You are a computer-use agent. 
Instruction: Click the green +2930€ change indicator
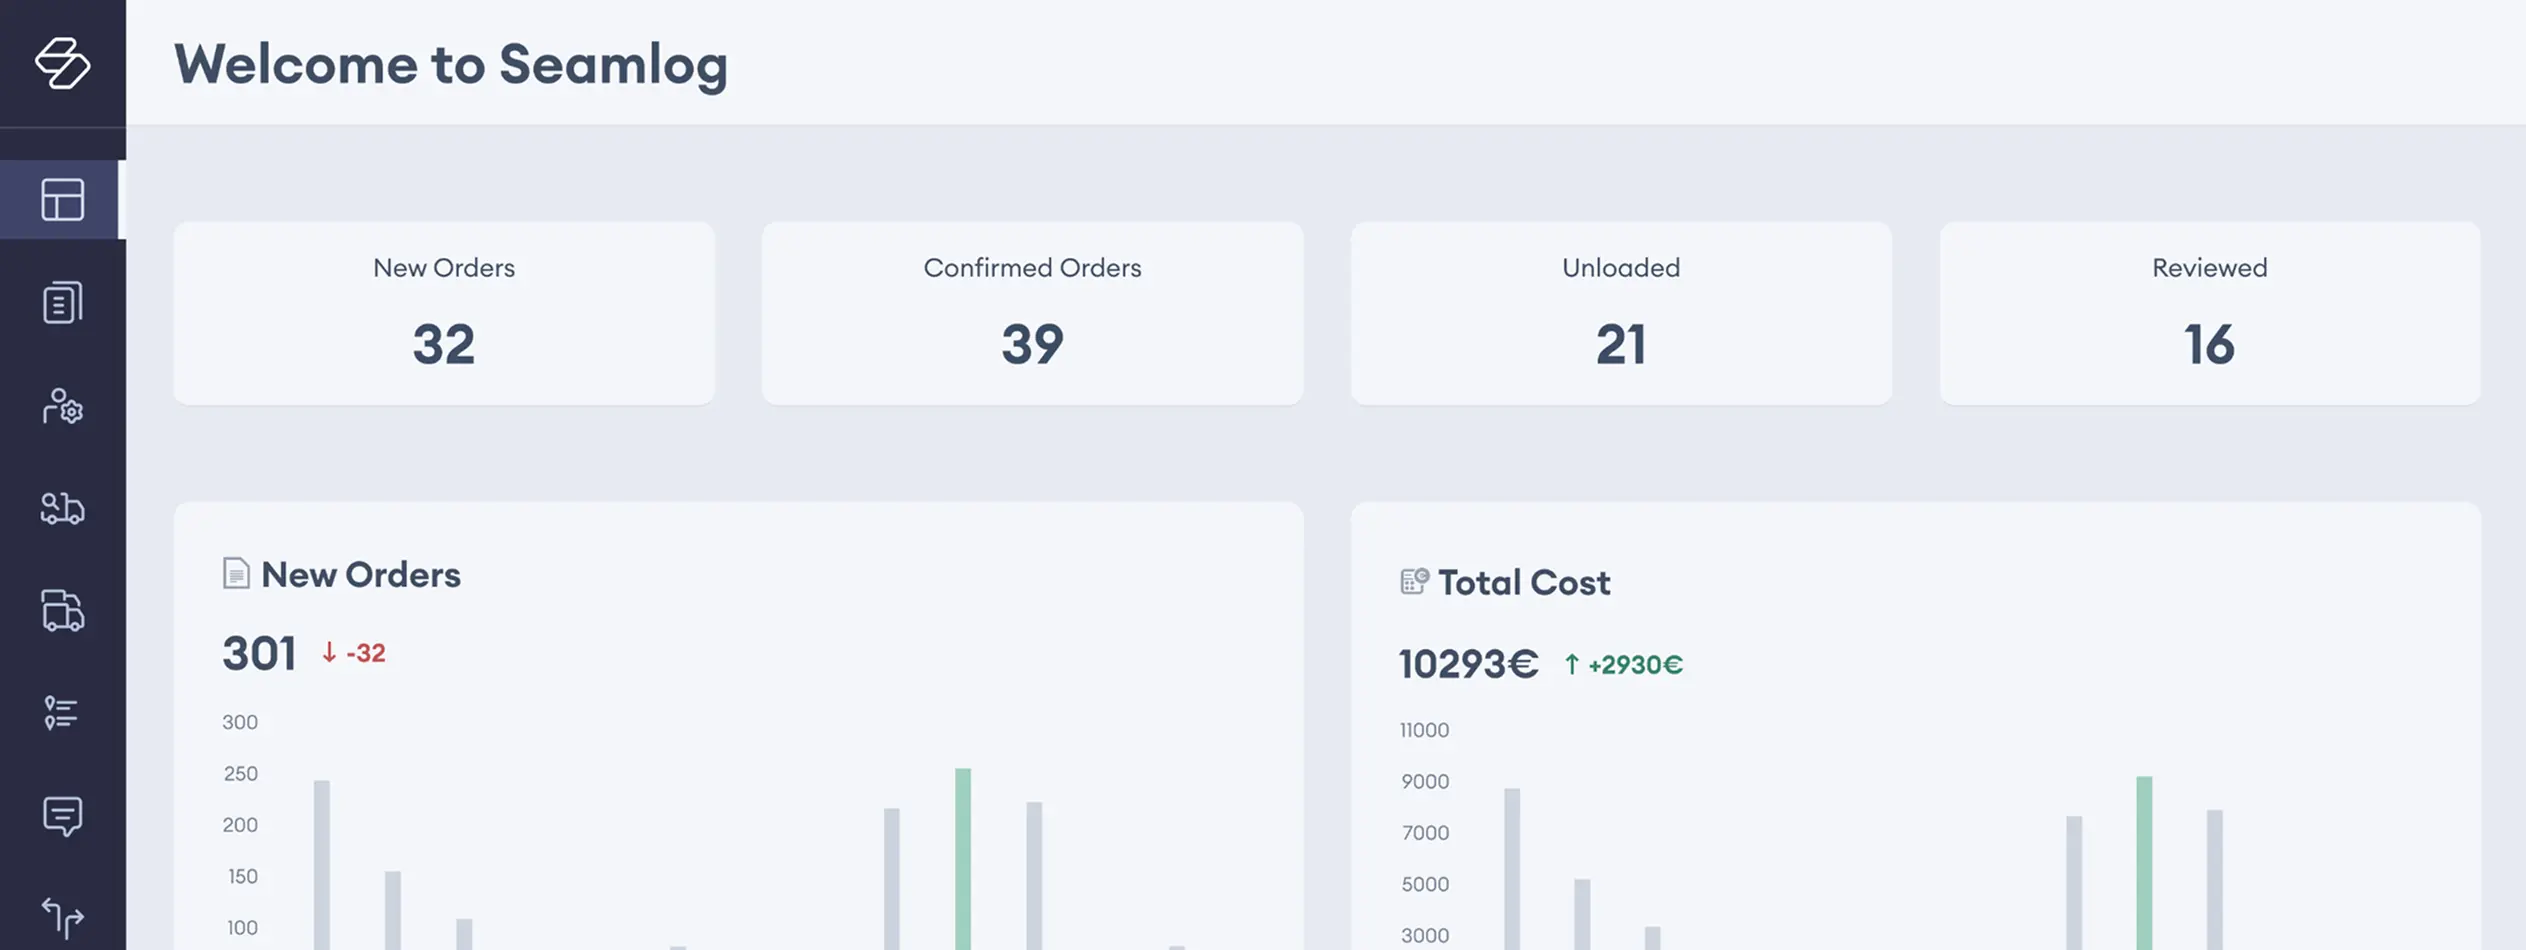coord(1623,665)
